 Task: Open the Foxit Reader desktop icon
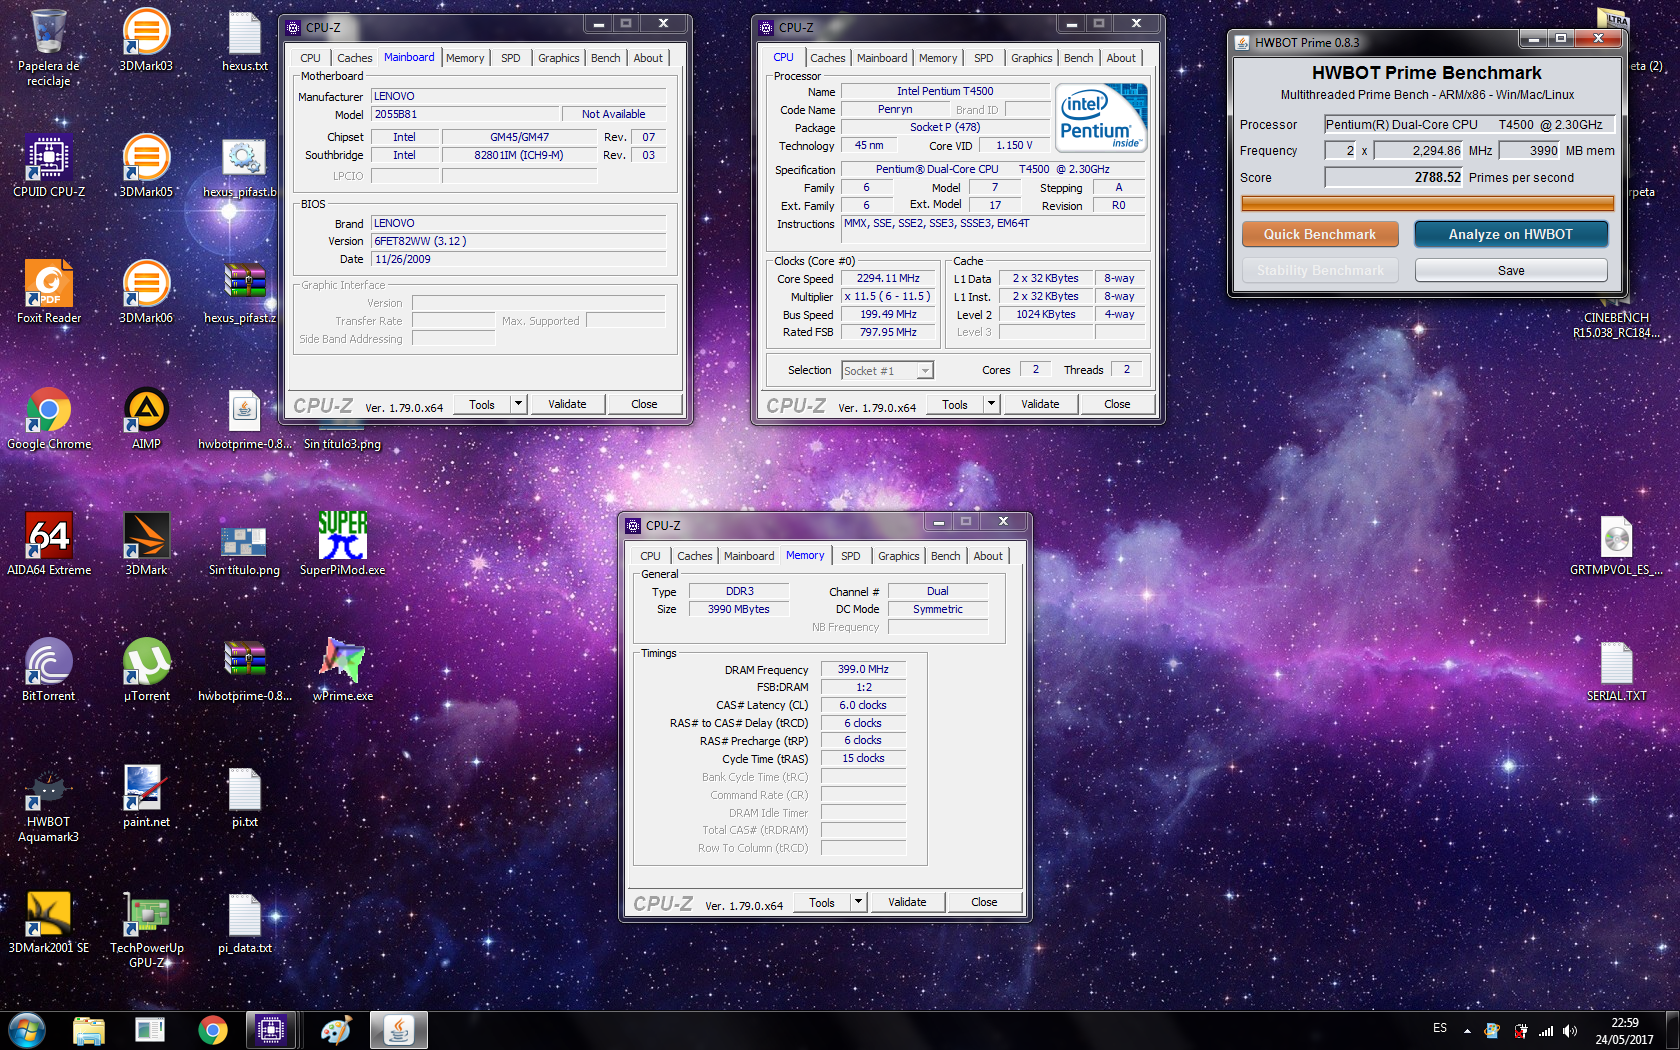pyautogui.click(x=48, y=291)
